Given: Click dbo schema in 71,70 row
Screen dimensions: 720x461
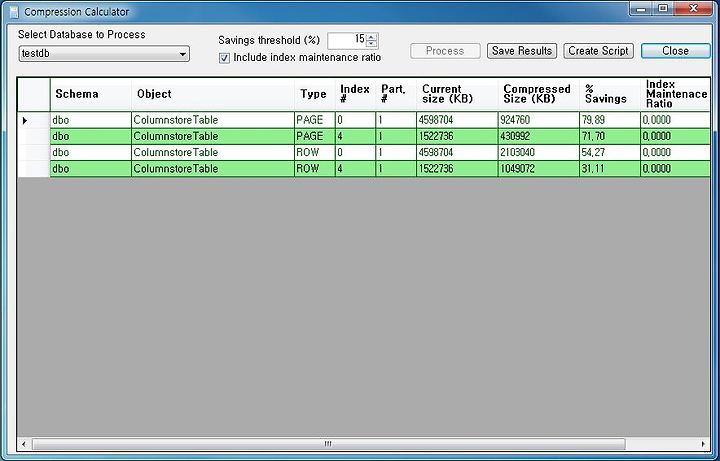Looking at the screenshot, I should (x=90, y=136).
